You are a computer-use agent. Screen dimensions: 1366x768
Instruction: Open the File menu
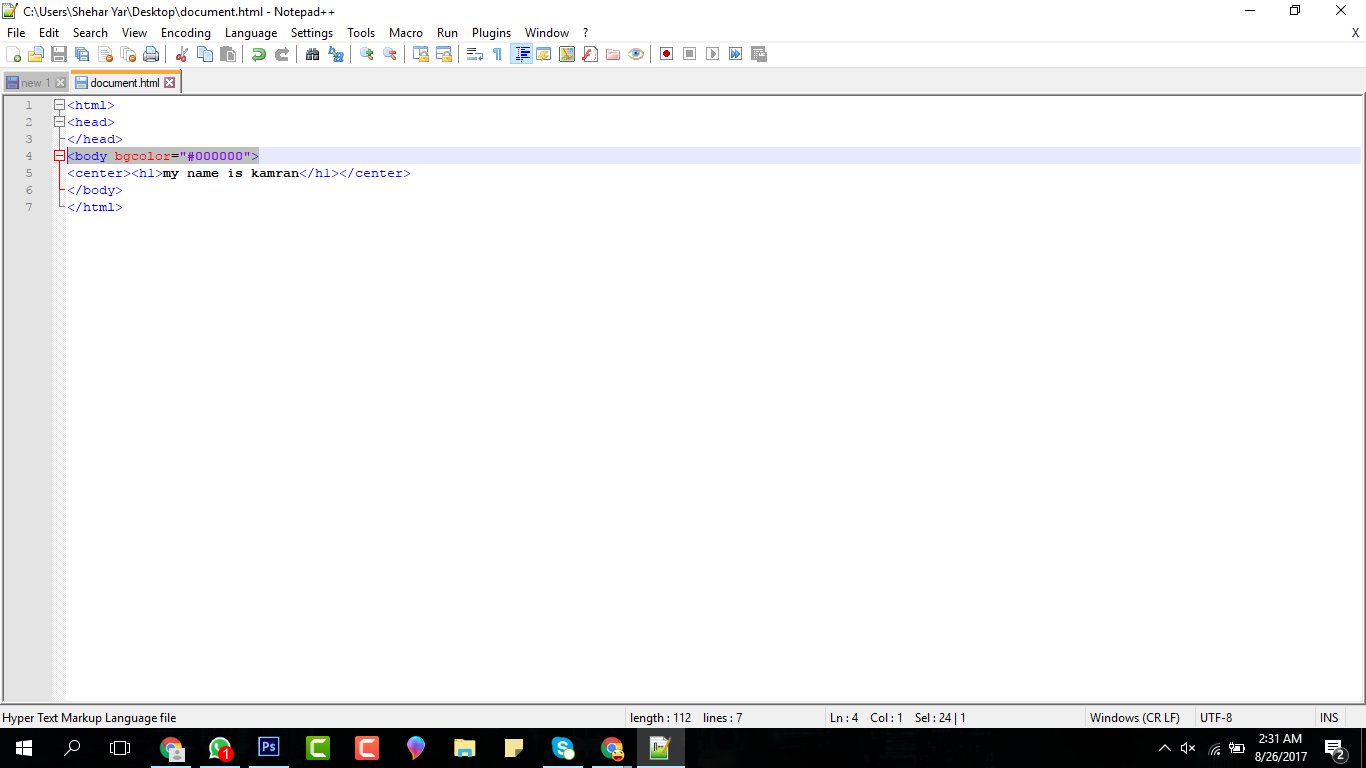pyautogui.click(x=16, y=33)
